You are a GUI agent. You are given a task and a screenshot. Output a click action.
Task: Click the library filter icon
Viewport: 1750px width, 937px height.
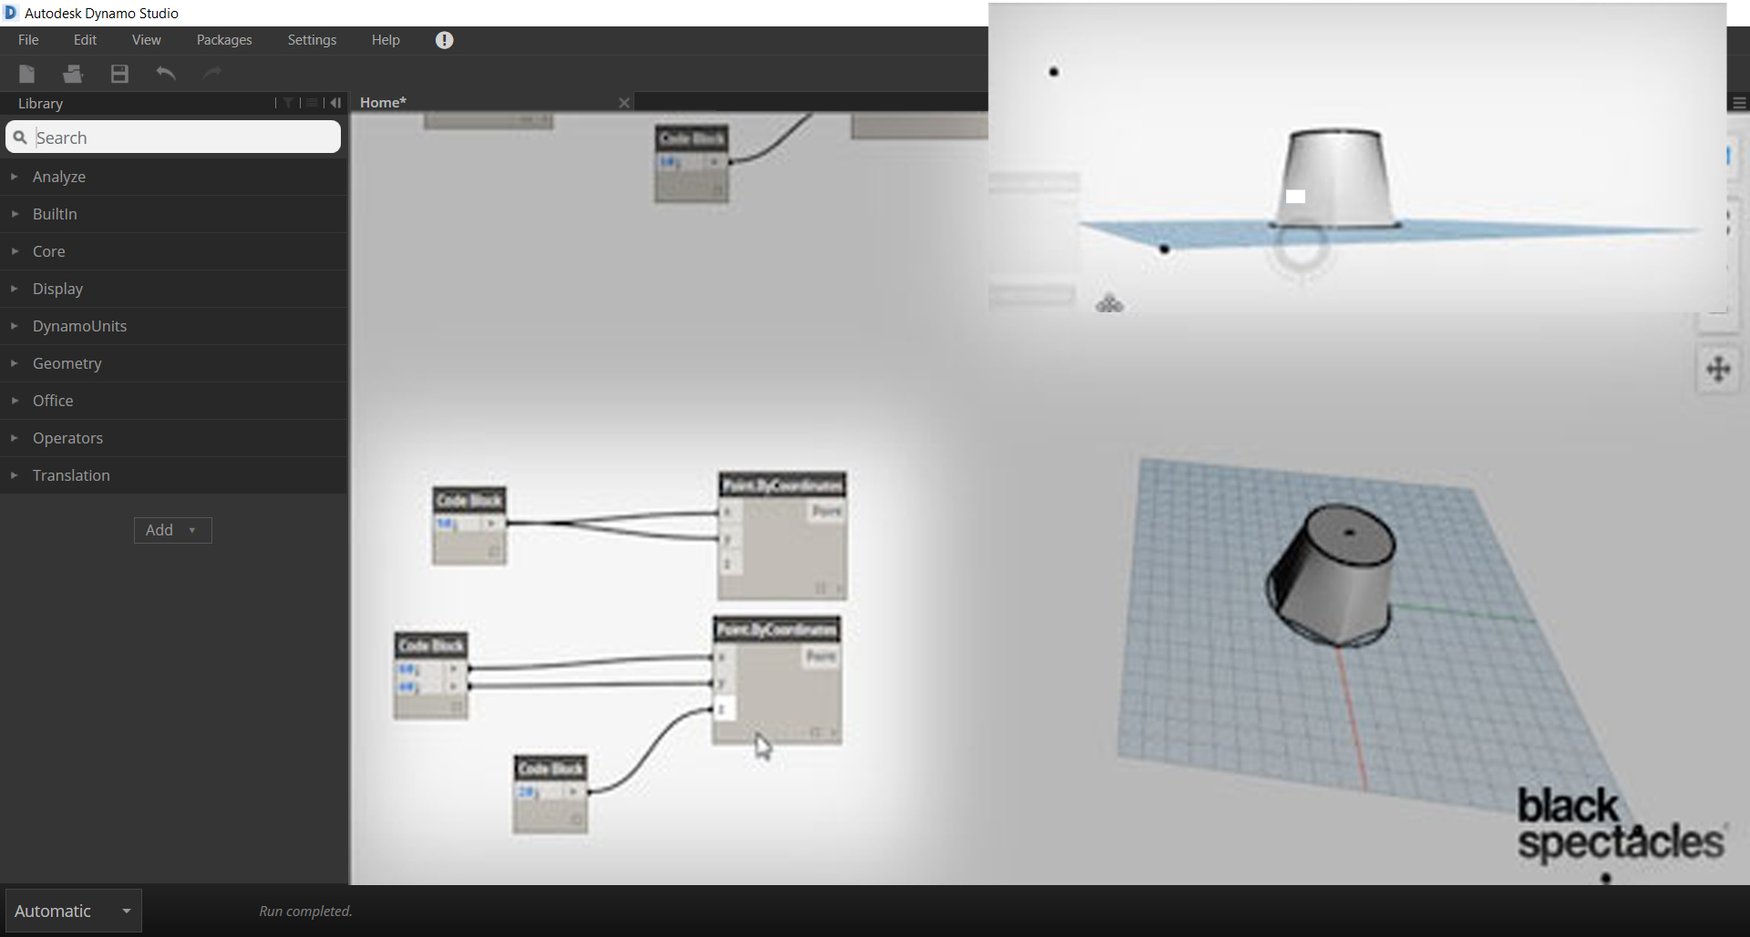288,103
